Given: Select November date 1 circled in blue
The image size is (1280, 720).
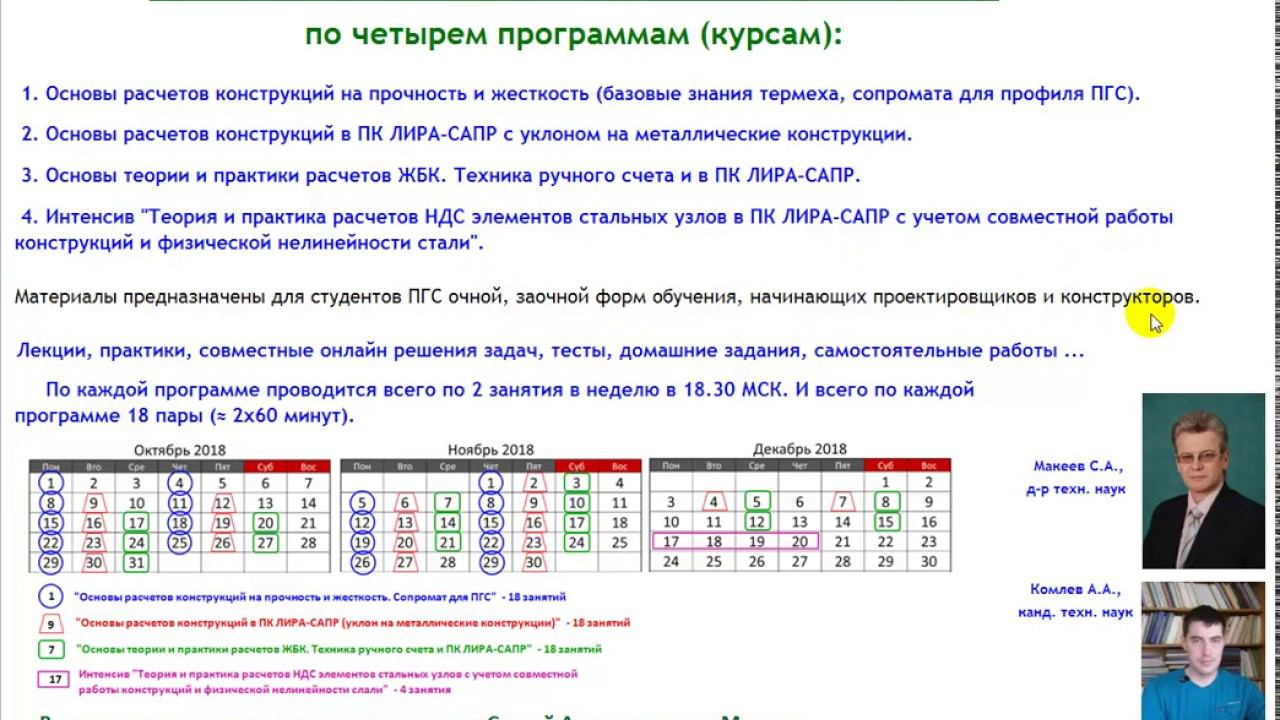Looking at the screenshot, I should 490,483.
